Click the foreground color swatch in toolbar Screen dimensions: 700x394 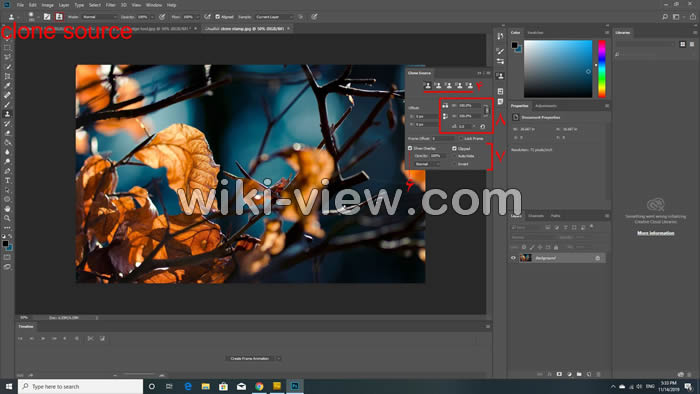[5, 243]
